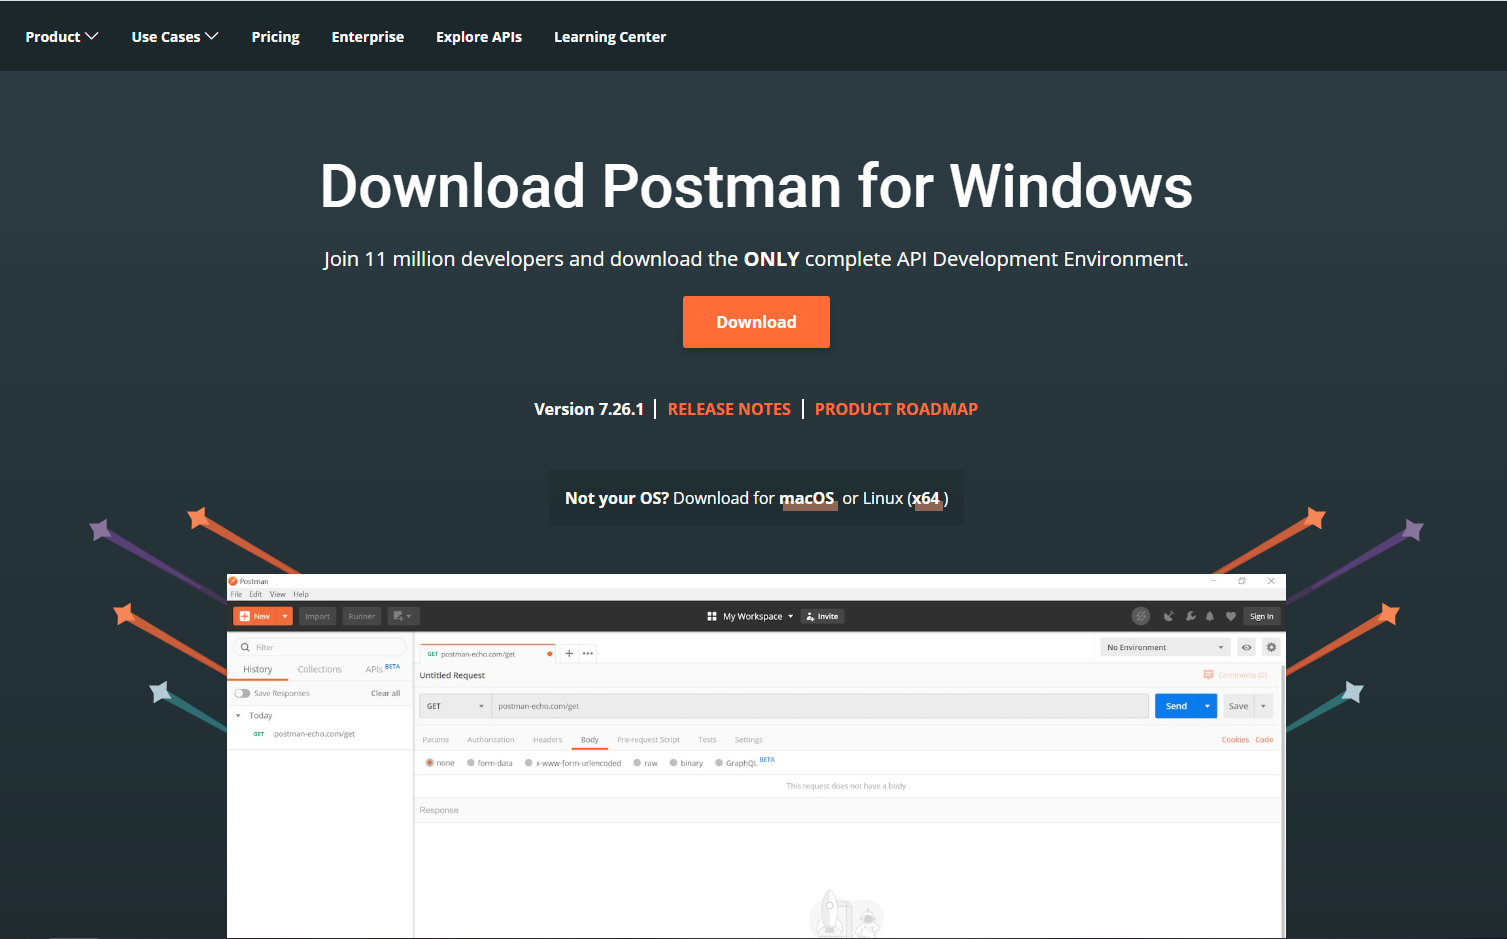The height and width of the screenshot is (939, 1507).
Task: Click the Postman window close X icon
Action: click(1271, 581)
